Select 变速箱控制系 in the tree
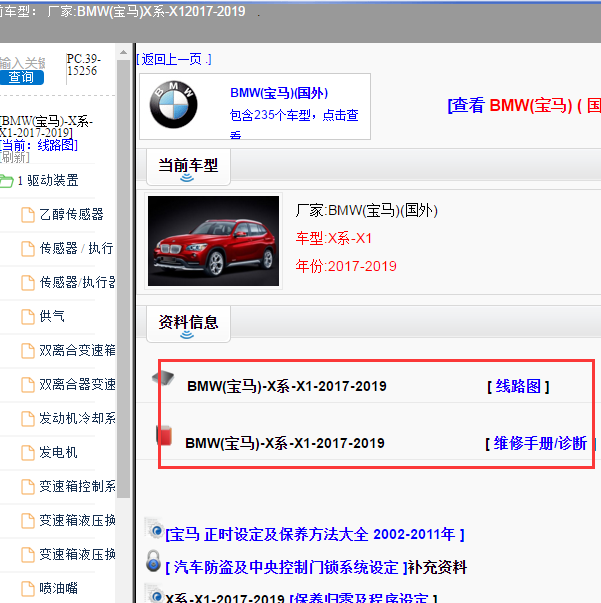The height and width of the screenshot is (603, 601). (77, 486)
